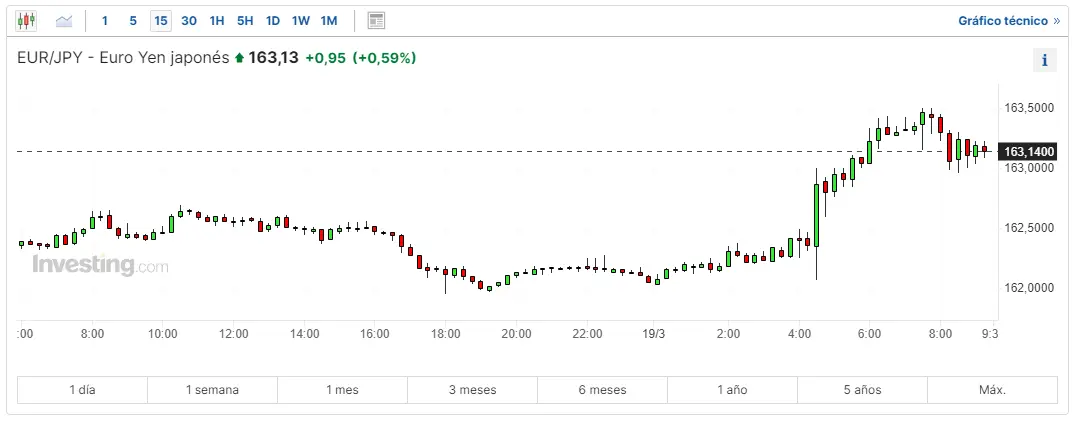Click the 163,5000 axis label

(x=1030, y=108)
